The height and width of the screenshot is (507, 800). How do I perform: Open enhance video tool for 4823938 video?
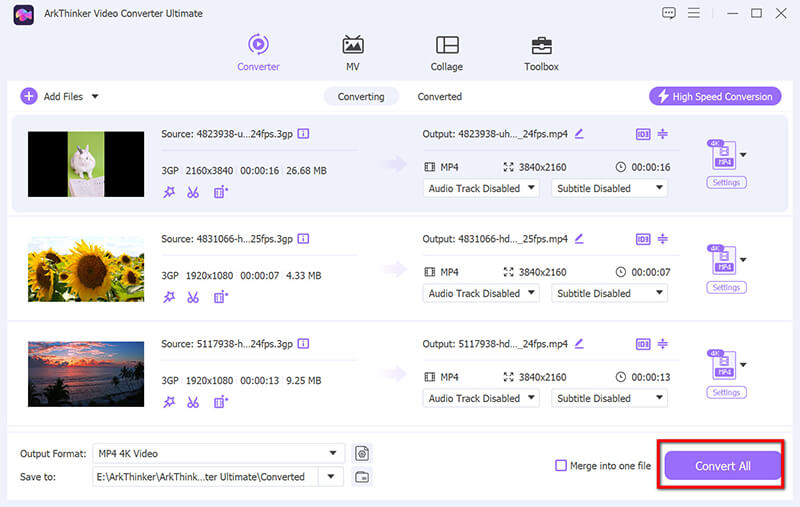(x=220, y=192)
